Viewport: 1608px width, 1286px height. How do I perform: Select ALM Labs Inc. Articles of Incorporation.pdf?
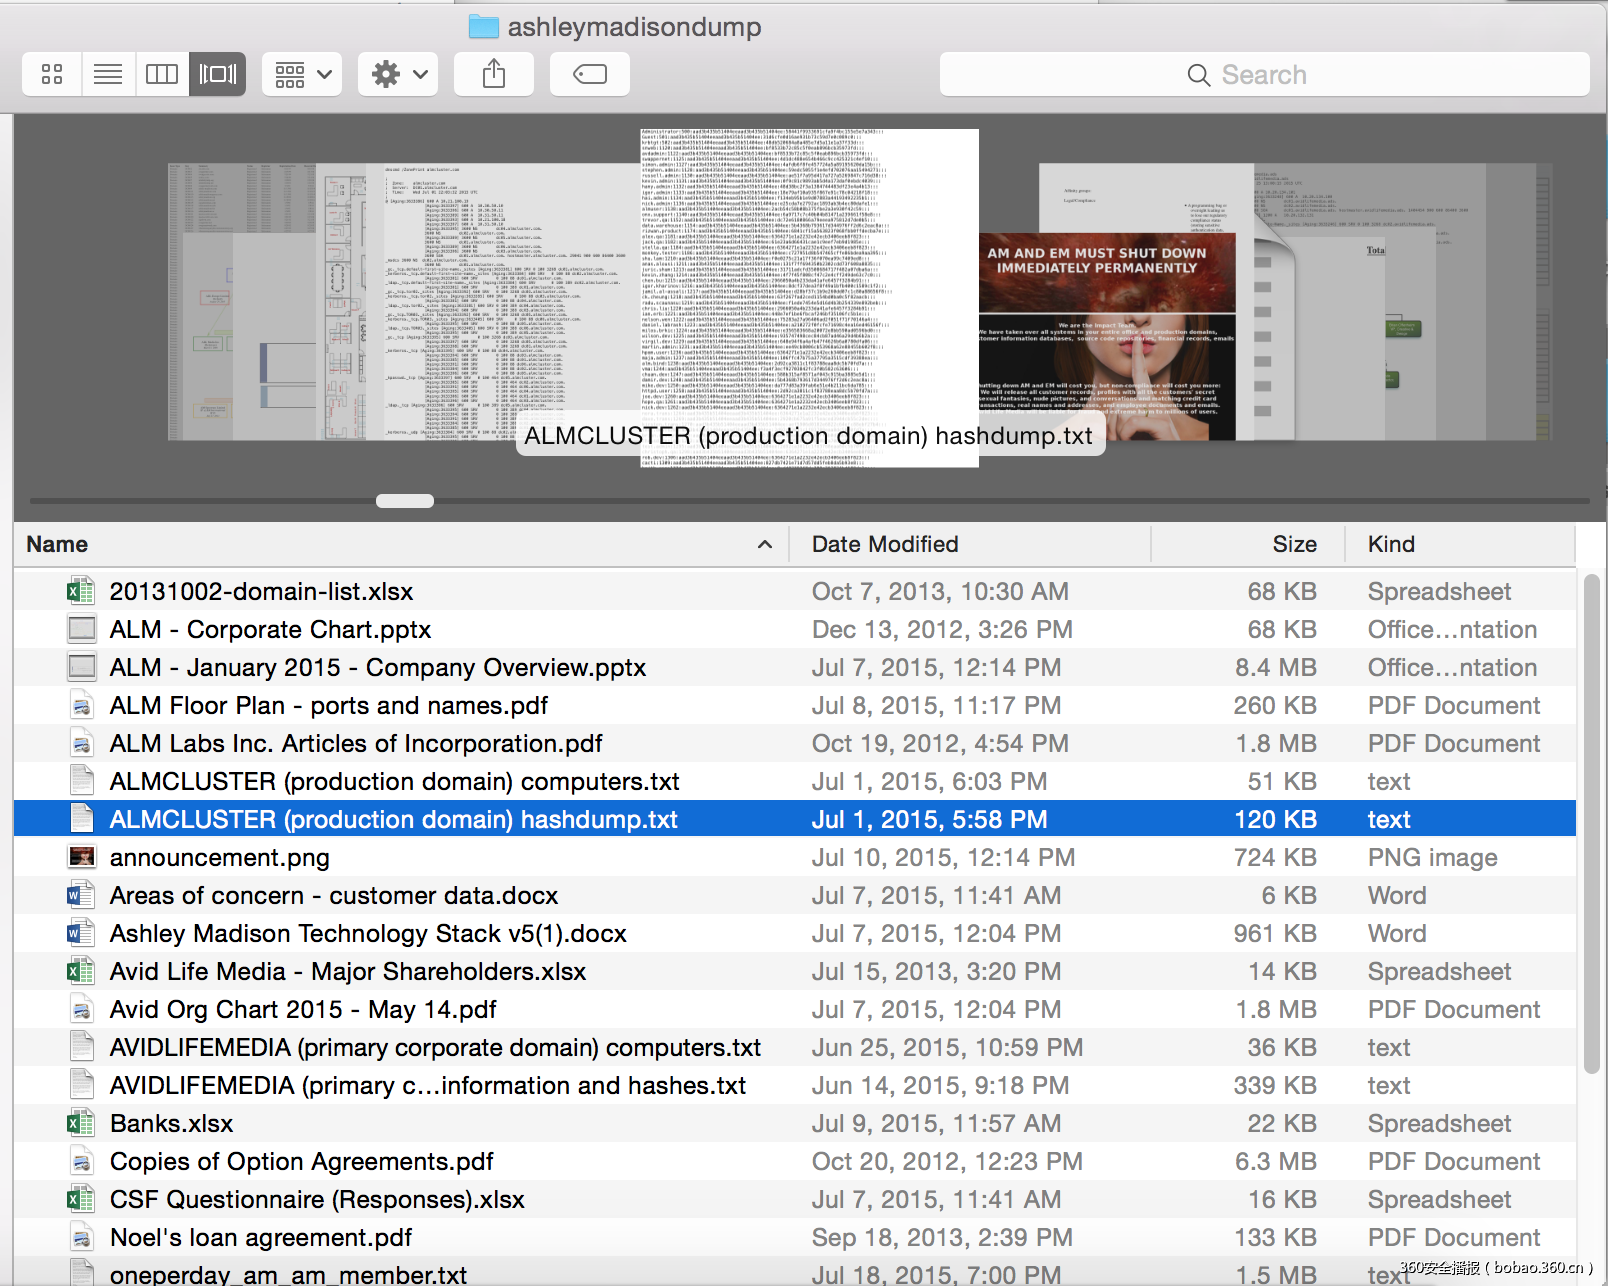point(356,743)
